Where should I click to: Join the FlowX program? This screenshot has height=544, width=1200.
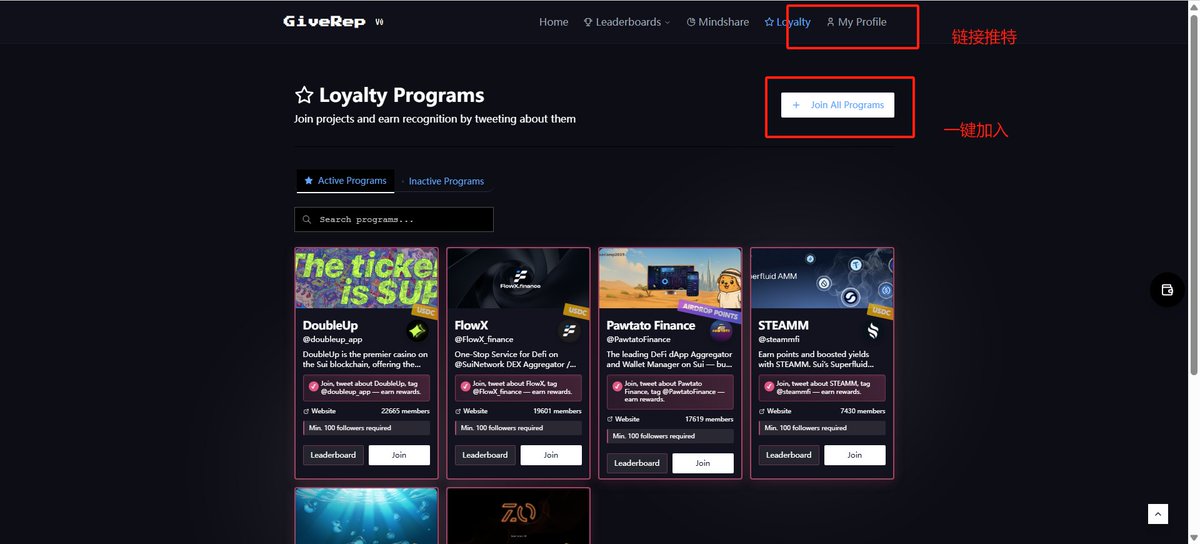[x=551, y=455]
